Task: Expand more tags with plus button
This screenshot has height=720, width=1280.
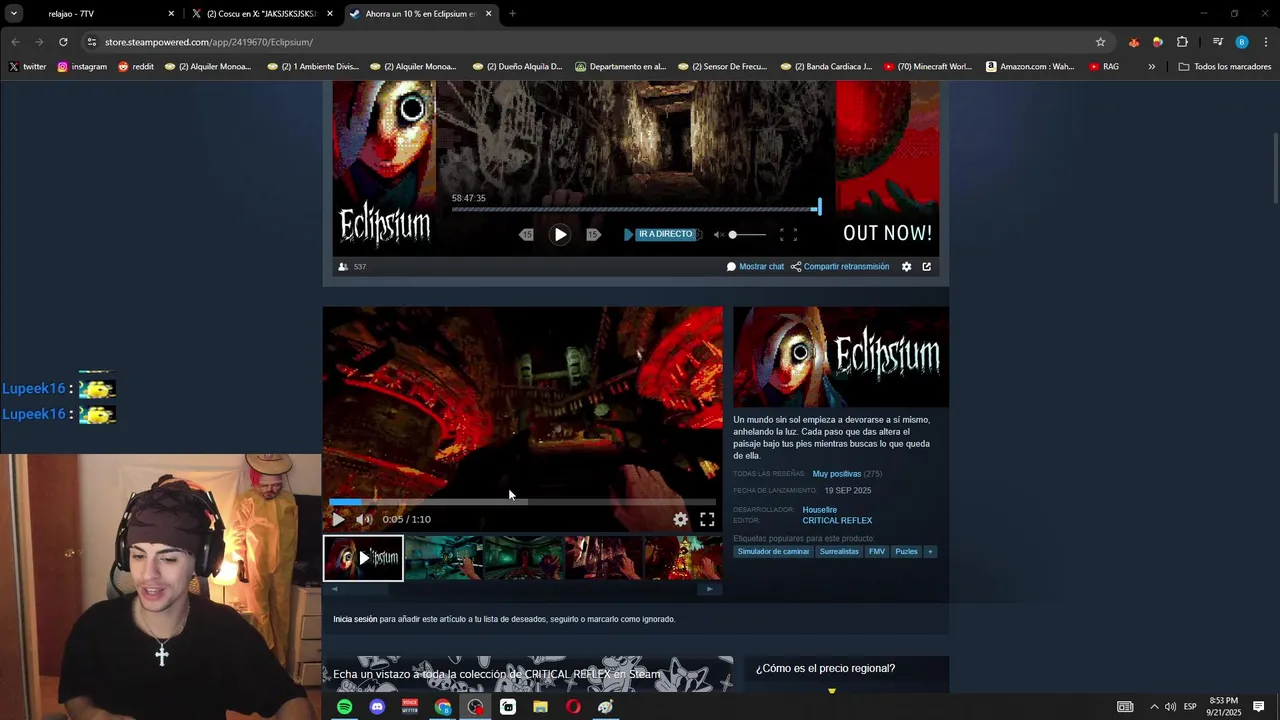Action: (930, 552)
